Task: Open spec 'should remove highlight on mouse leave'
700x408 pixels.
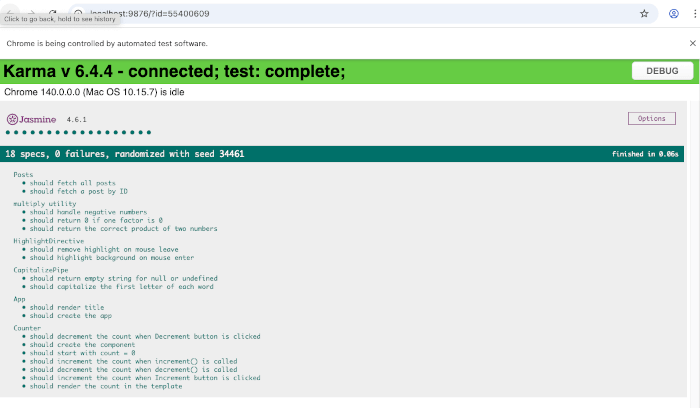Action: [104, 249]
